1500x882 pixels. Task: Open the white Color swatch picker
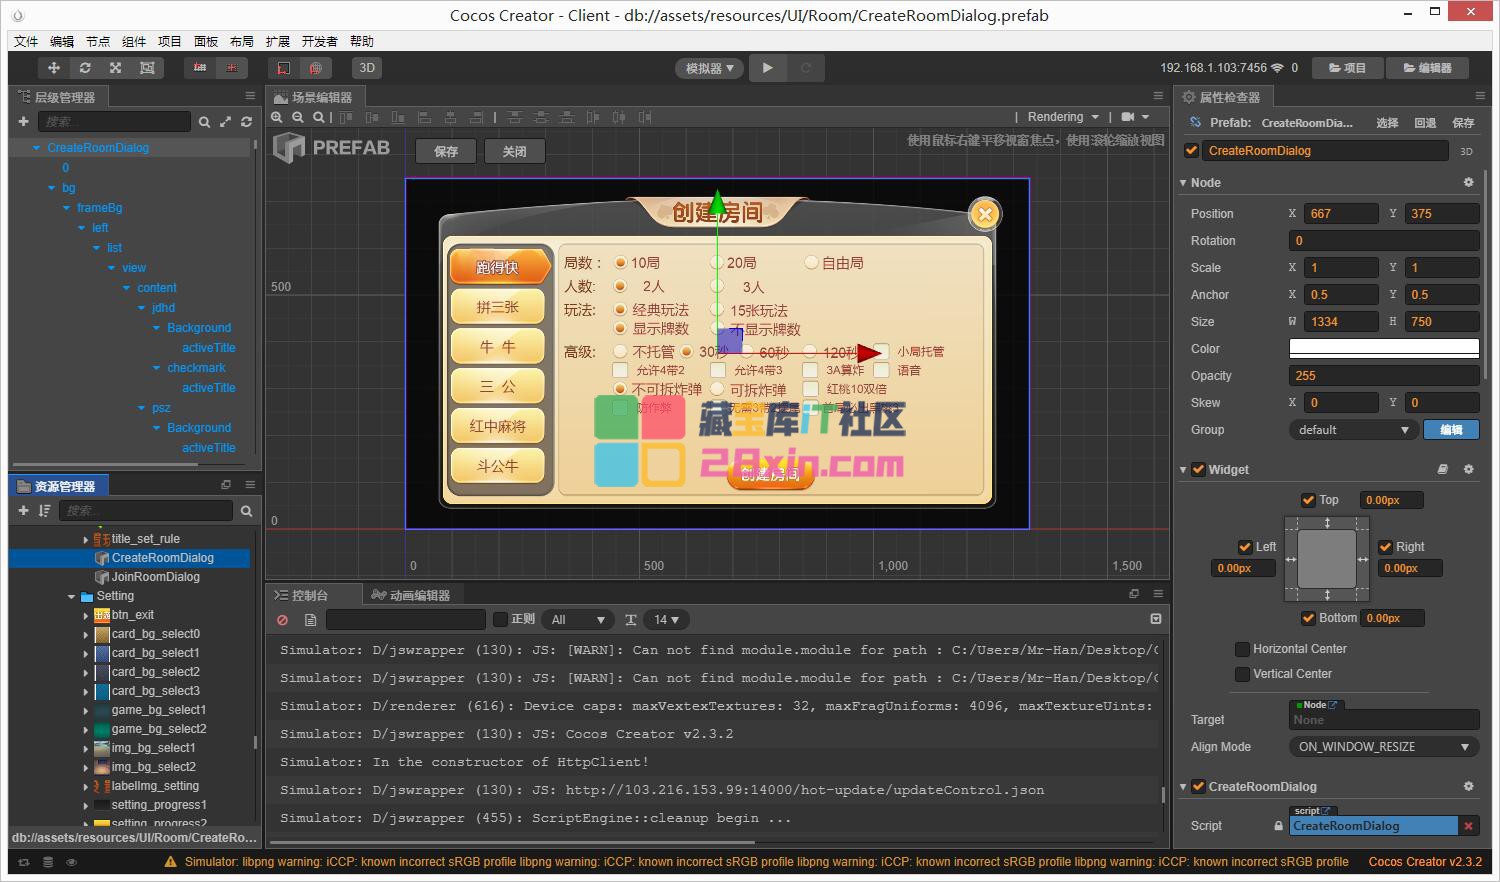click(1383, 349)
